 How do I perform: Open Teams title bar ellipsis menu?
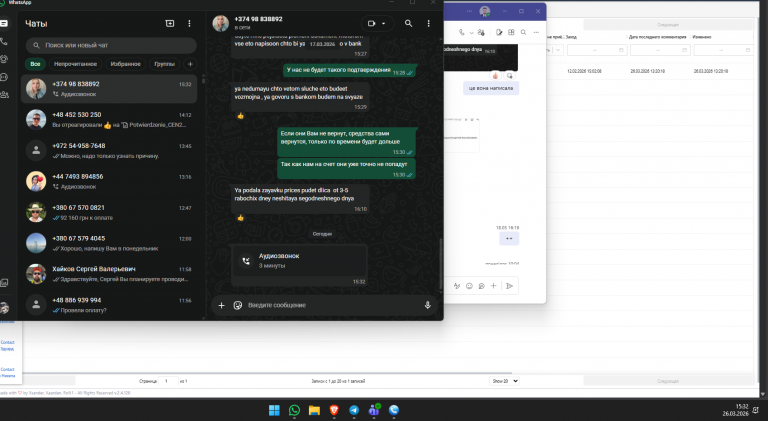point(469,11)
